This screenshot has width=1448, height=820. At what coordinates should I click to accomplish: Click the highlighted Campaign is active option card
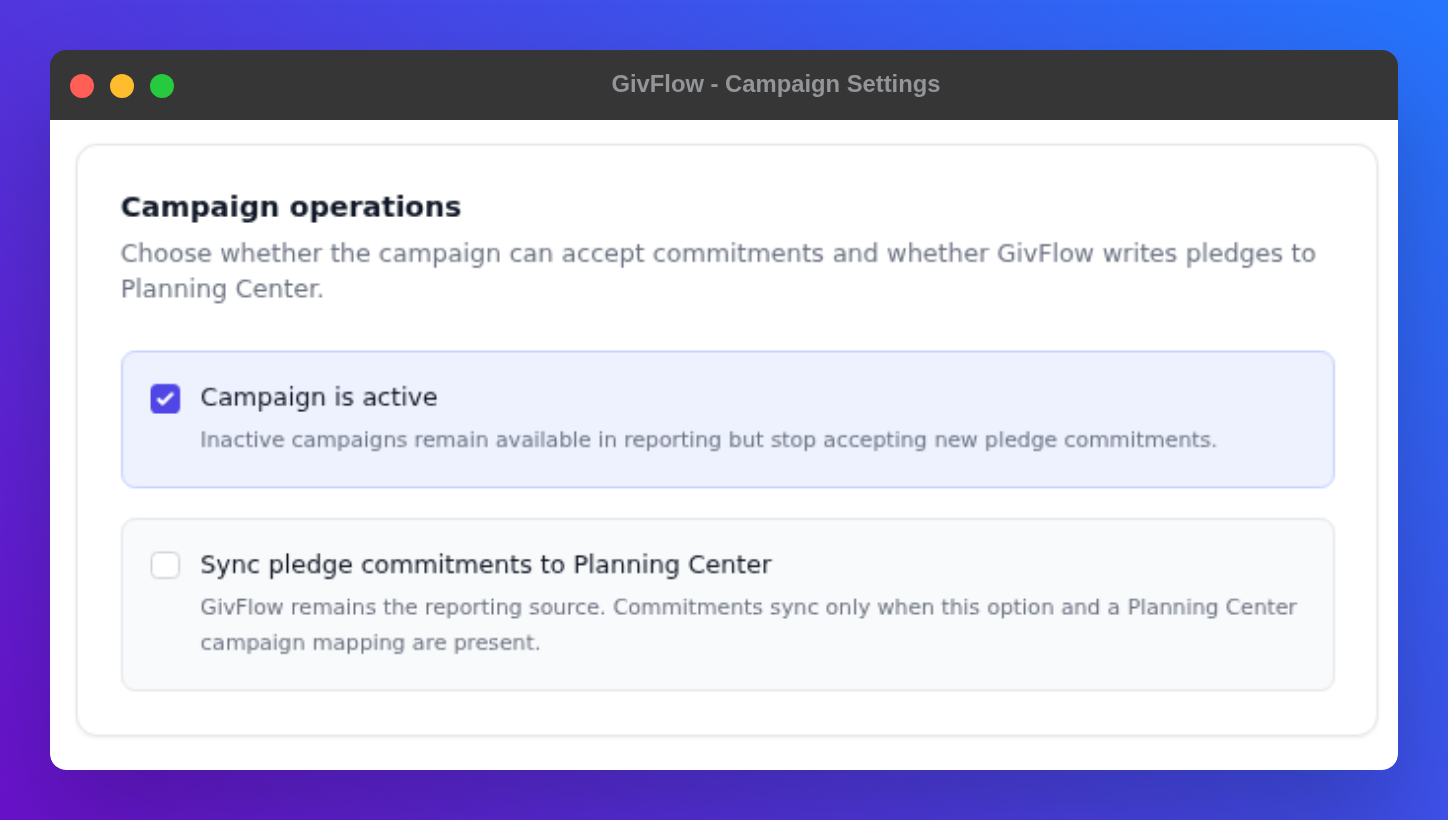click(728, 419)
